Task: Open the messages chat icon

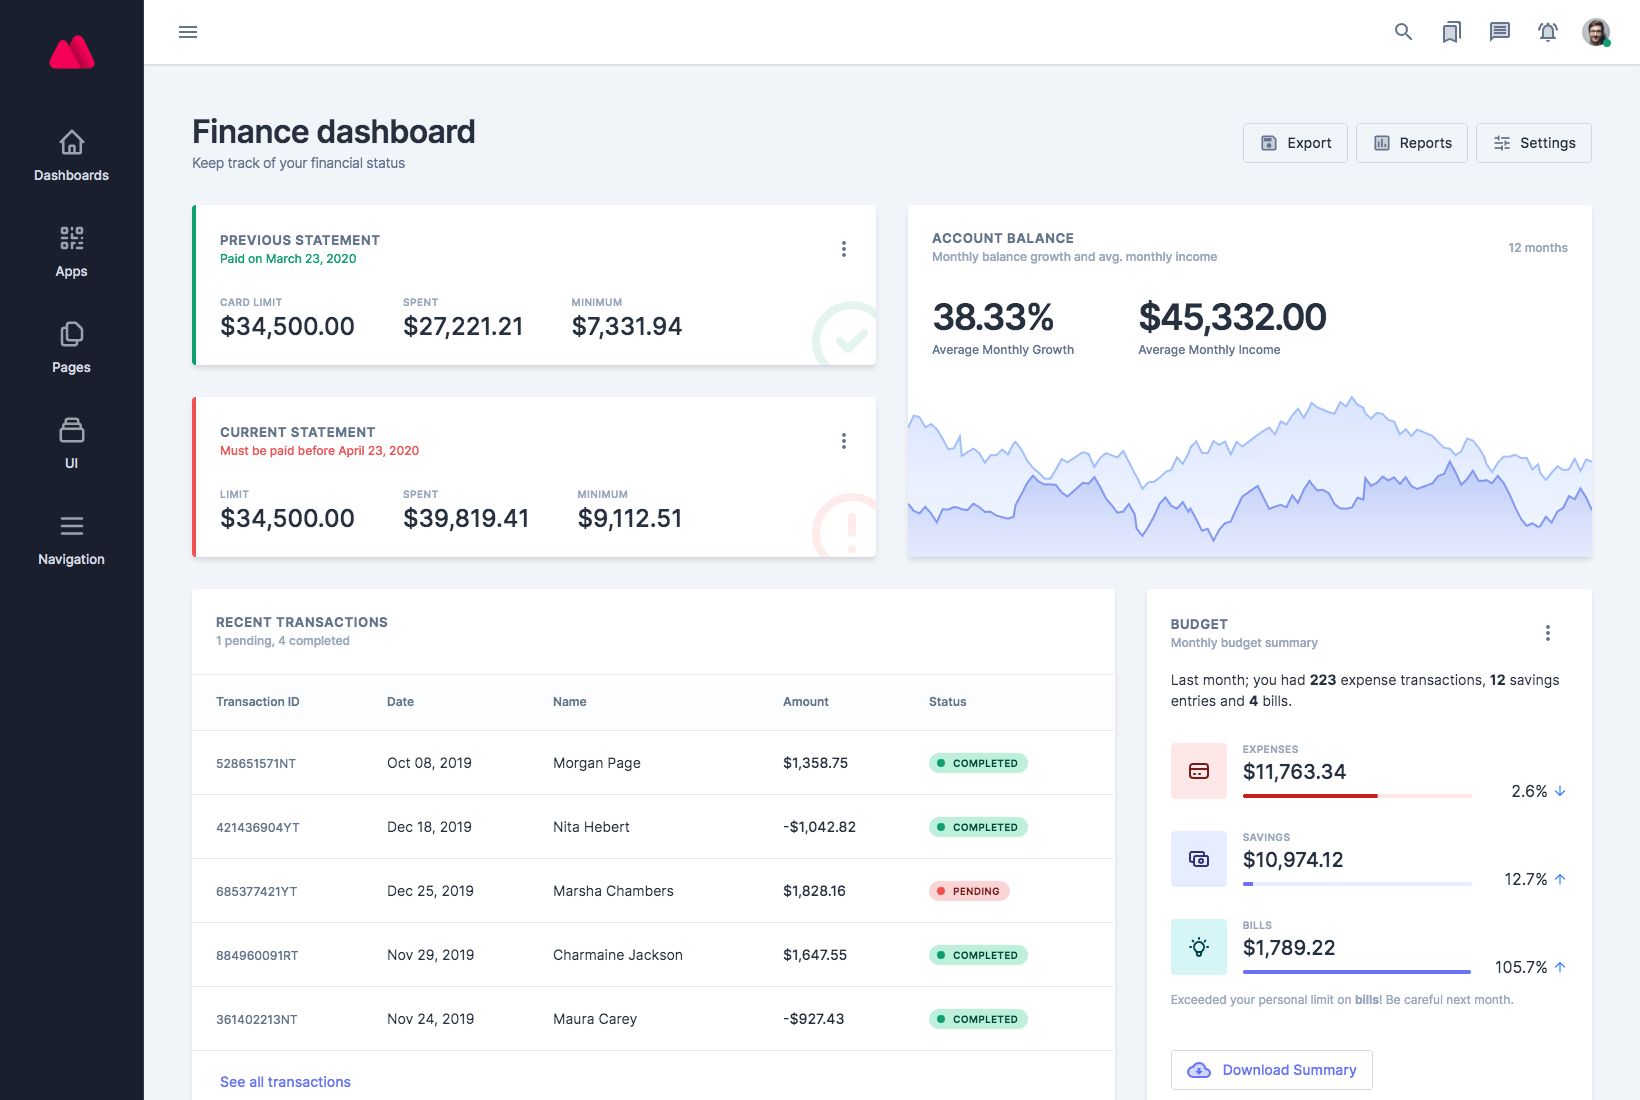Action: (x=1499, y=32)
